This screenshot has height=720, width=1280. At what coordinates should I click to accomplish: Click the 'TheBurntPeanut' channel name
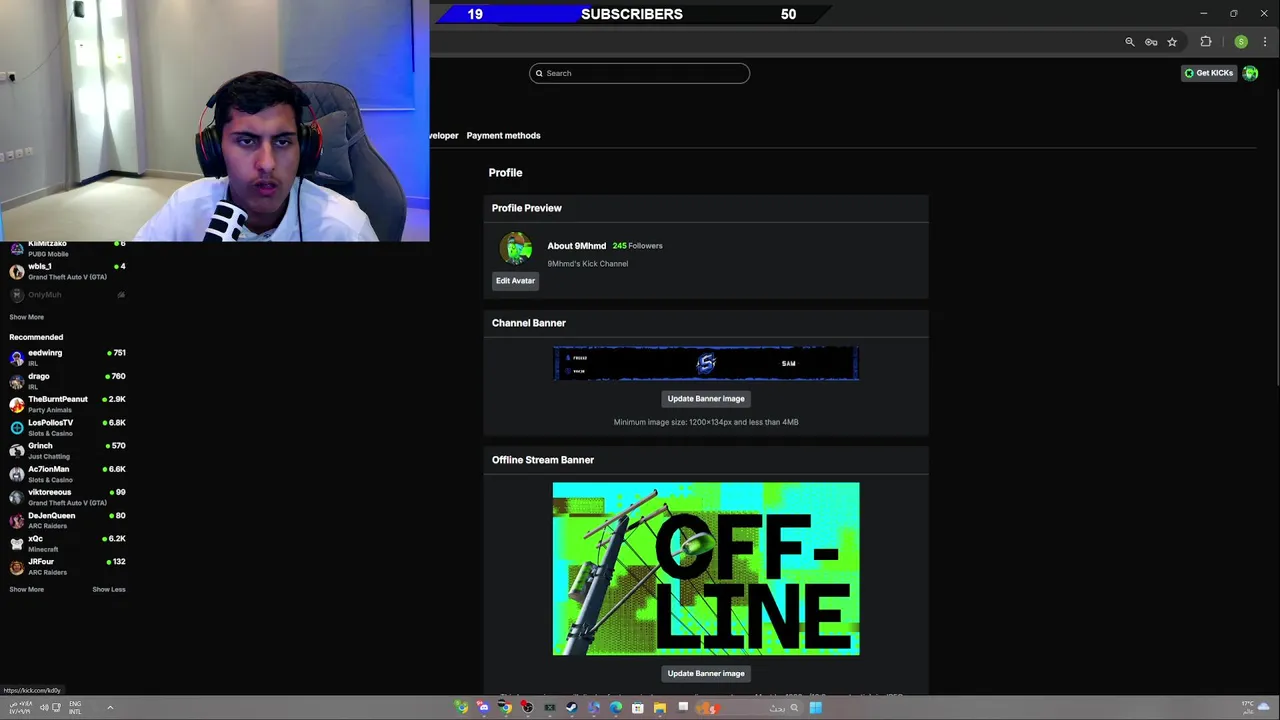click(58, 399)
